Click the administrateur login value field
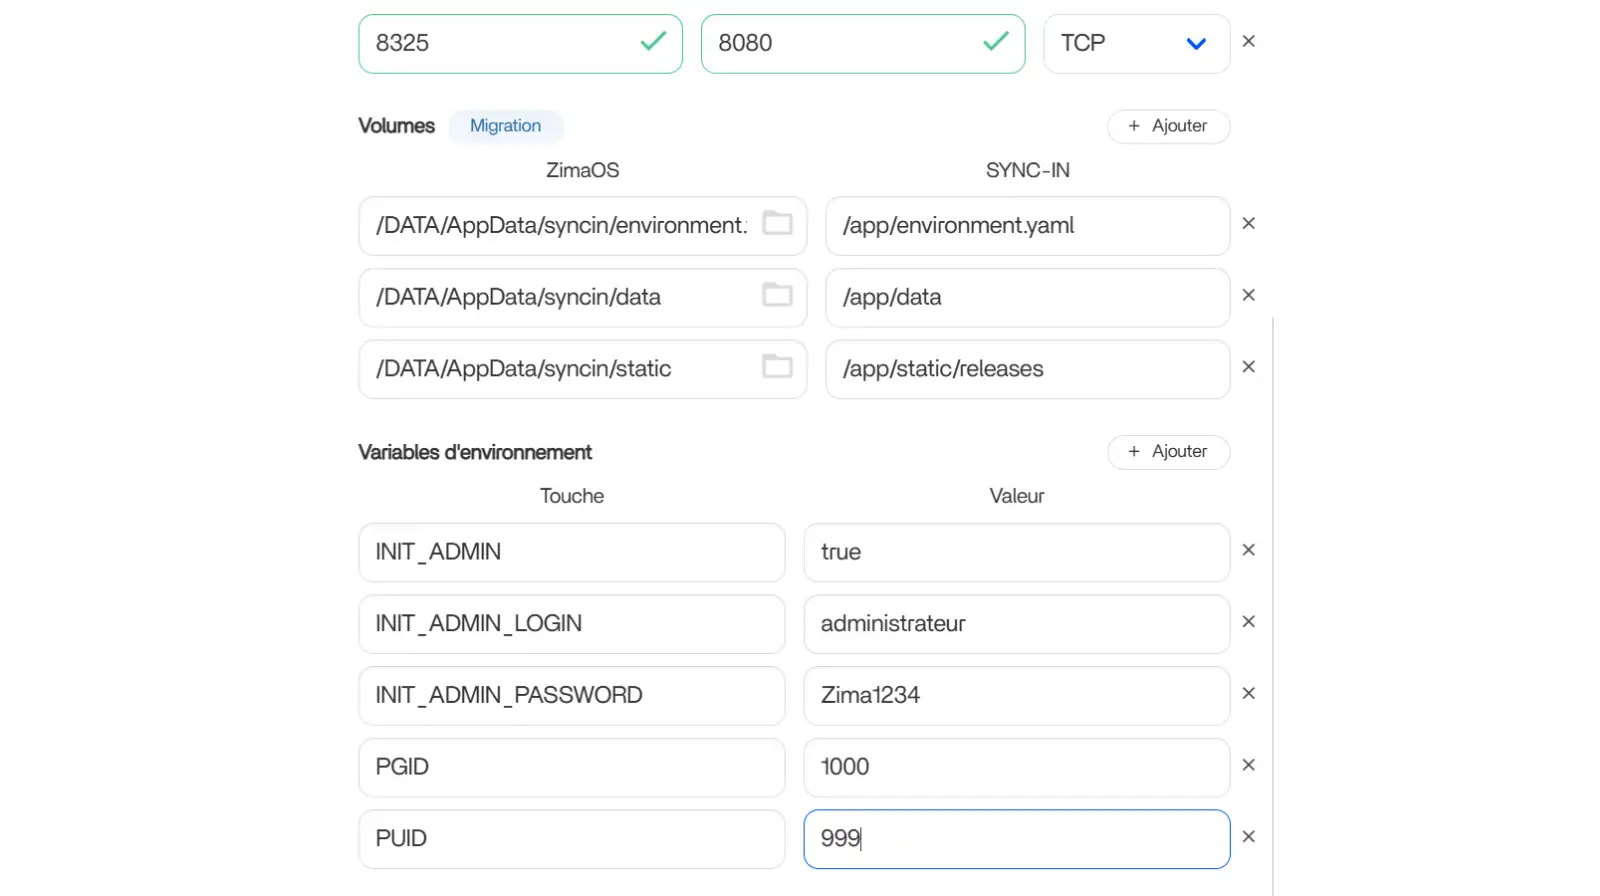Image resolution: width=1600 pixels, height=896 pixels. point(1015,624)
